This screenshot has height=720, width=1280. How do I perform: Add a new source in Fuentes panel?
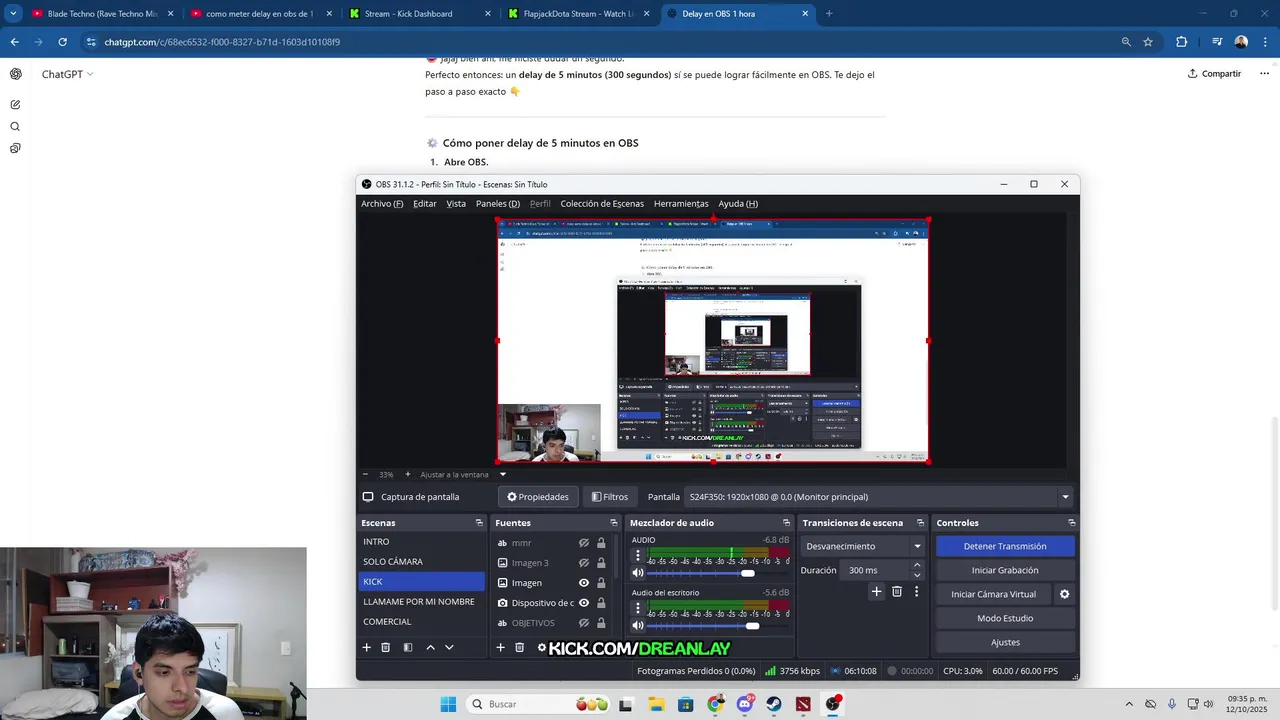(x=500, y=648)
